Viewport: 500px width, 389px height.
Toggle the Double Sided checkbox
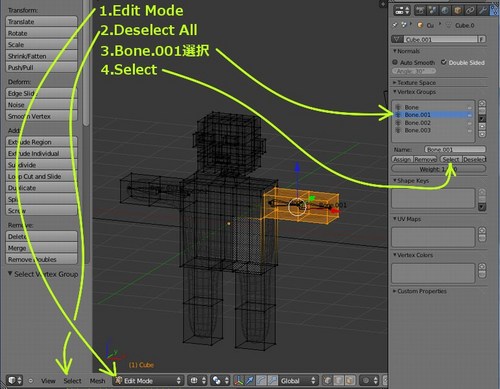[x=444, y=62]
